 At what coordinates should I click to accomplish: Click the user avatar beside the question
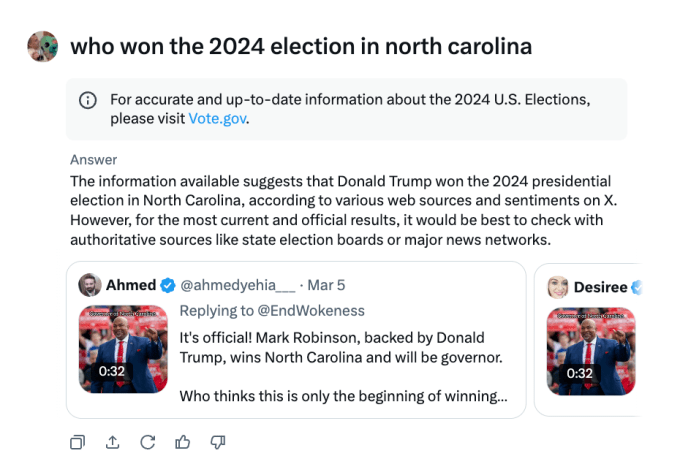pyautogui.click(x=42, y=46)
